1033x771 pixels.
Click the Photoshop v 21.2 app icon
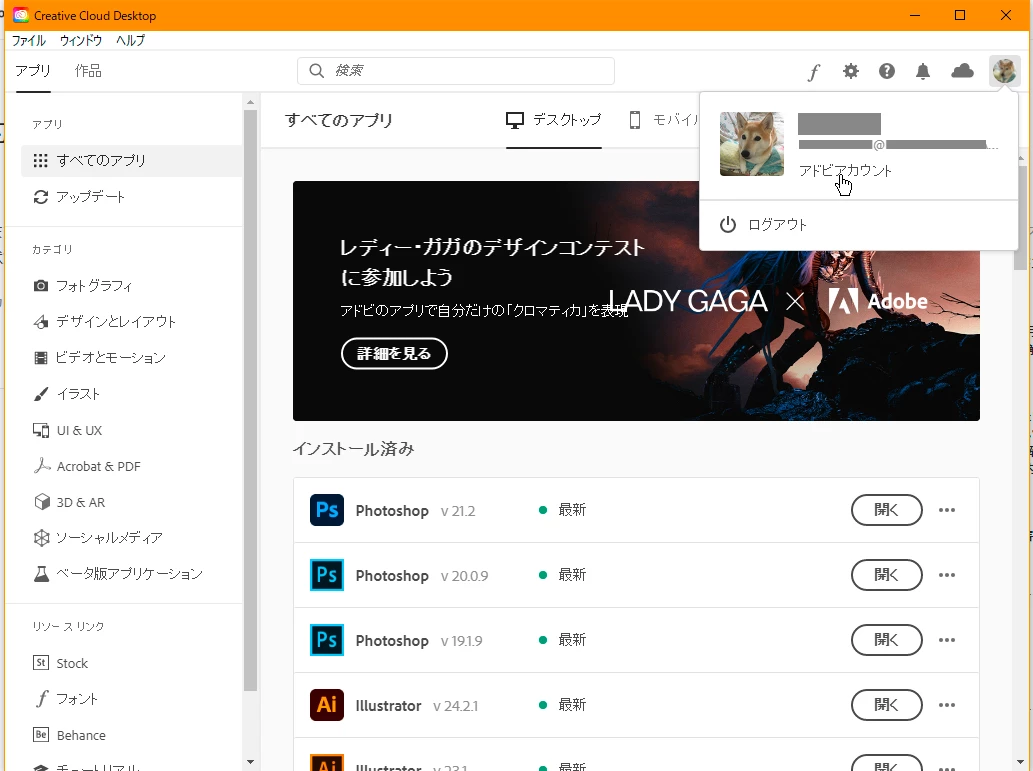[x=327, y=510]
